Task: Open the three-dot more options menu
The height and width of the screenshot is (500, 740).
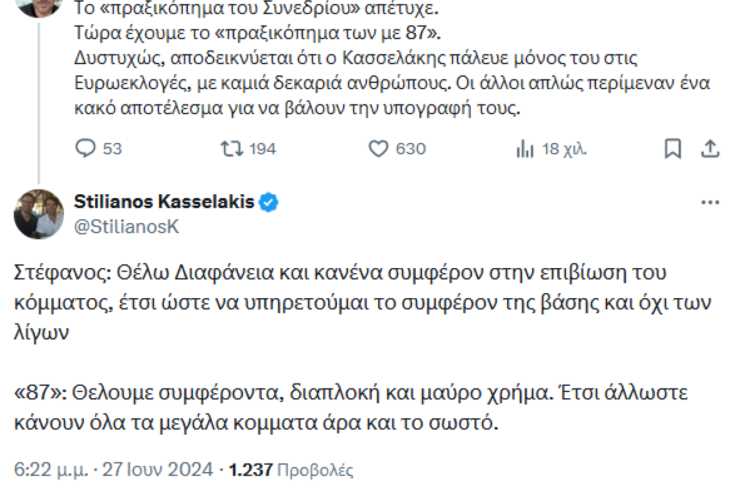Action: coord(710,203)
